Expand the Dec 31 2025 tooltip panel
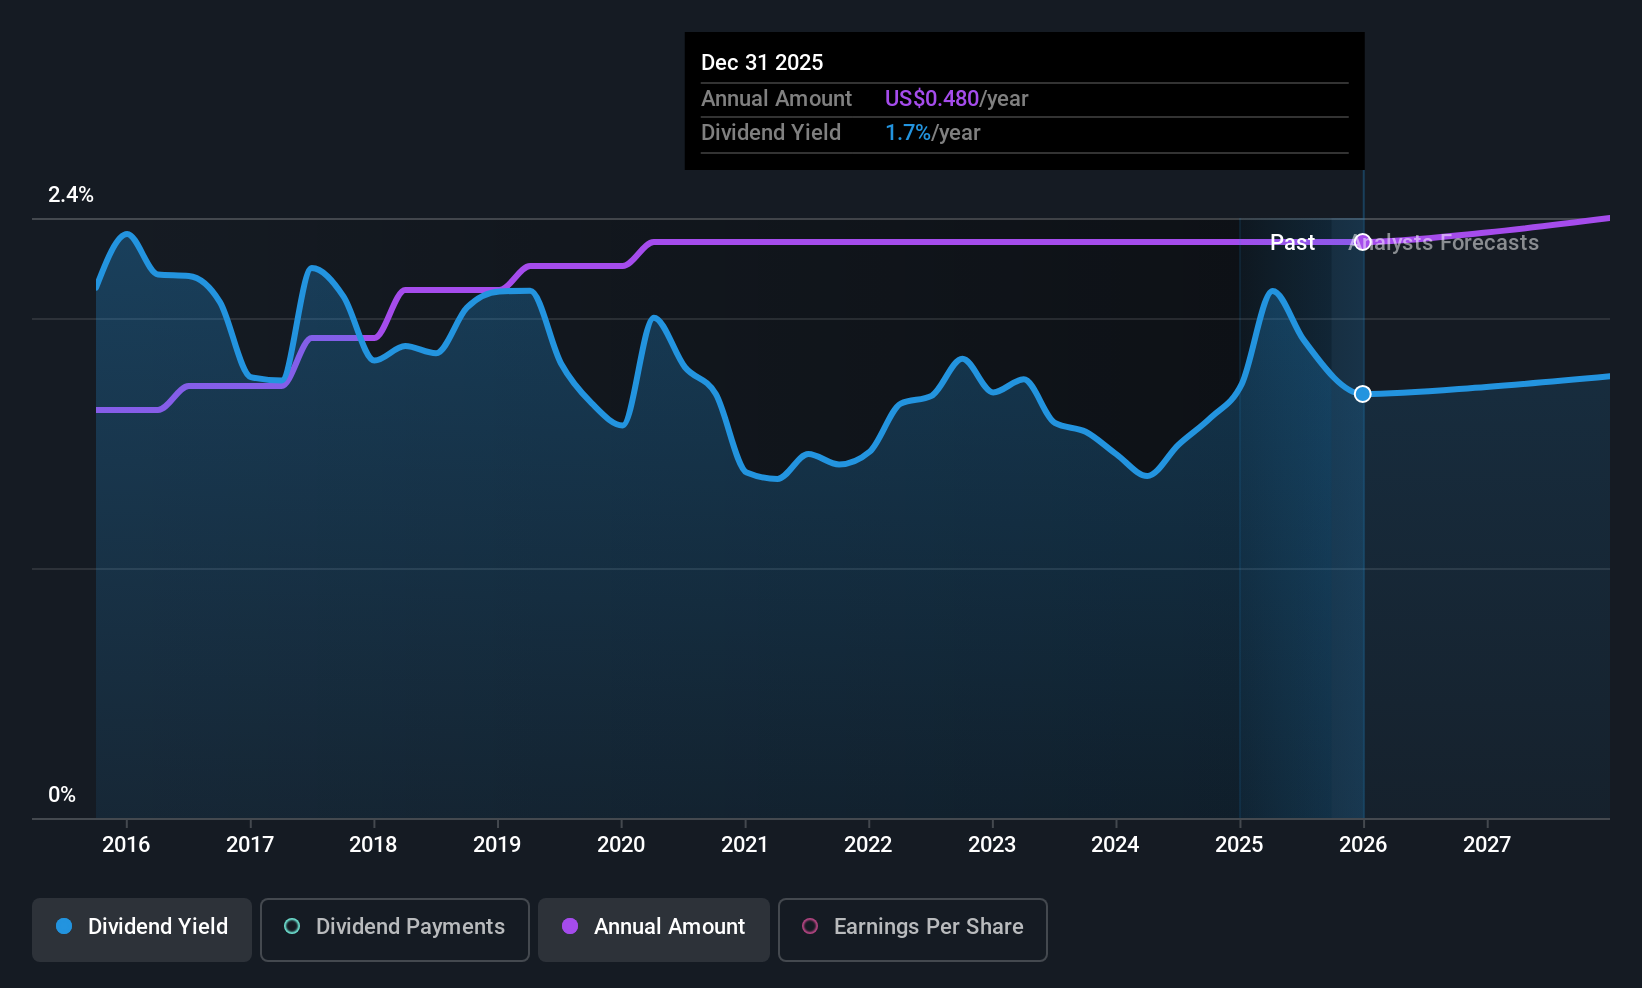Screen dimensions: 1642x988 click(x=1023, y=100)
